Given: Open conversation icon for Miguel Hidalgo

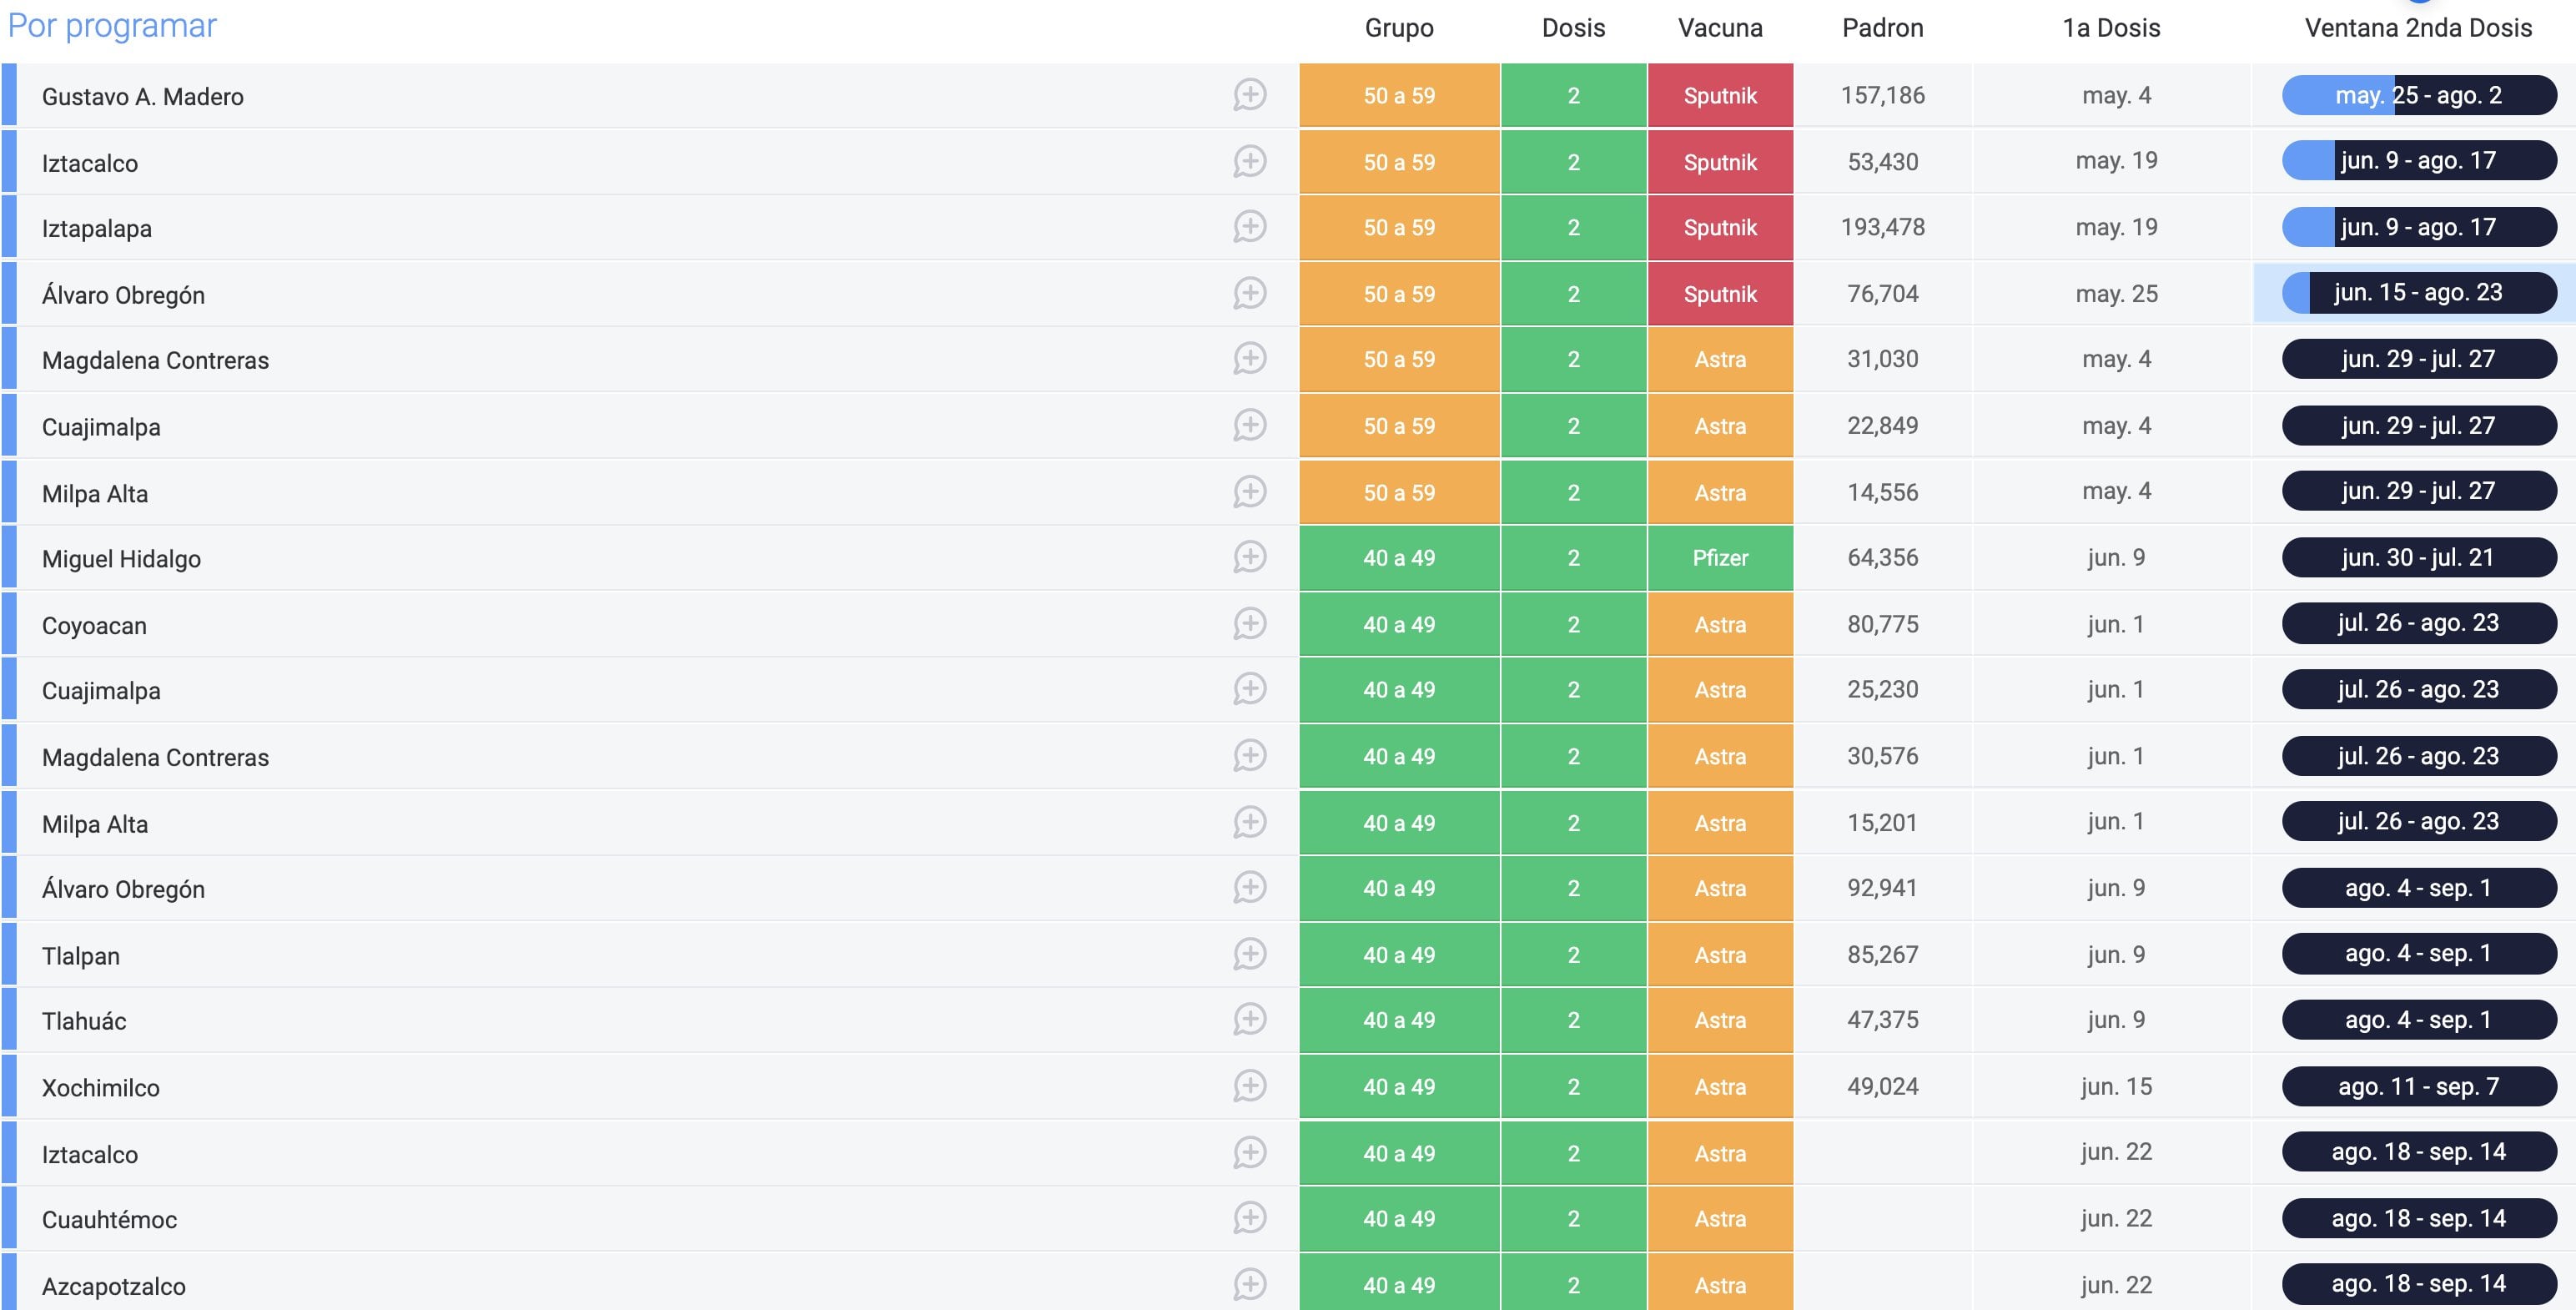Looking at the screenshot, I should (x=1249, y=557).
